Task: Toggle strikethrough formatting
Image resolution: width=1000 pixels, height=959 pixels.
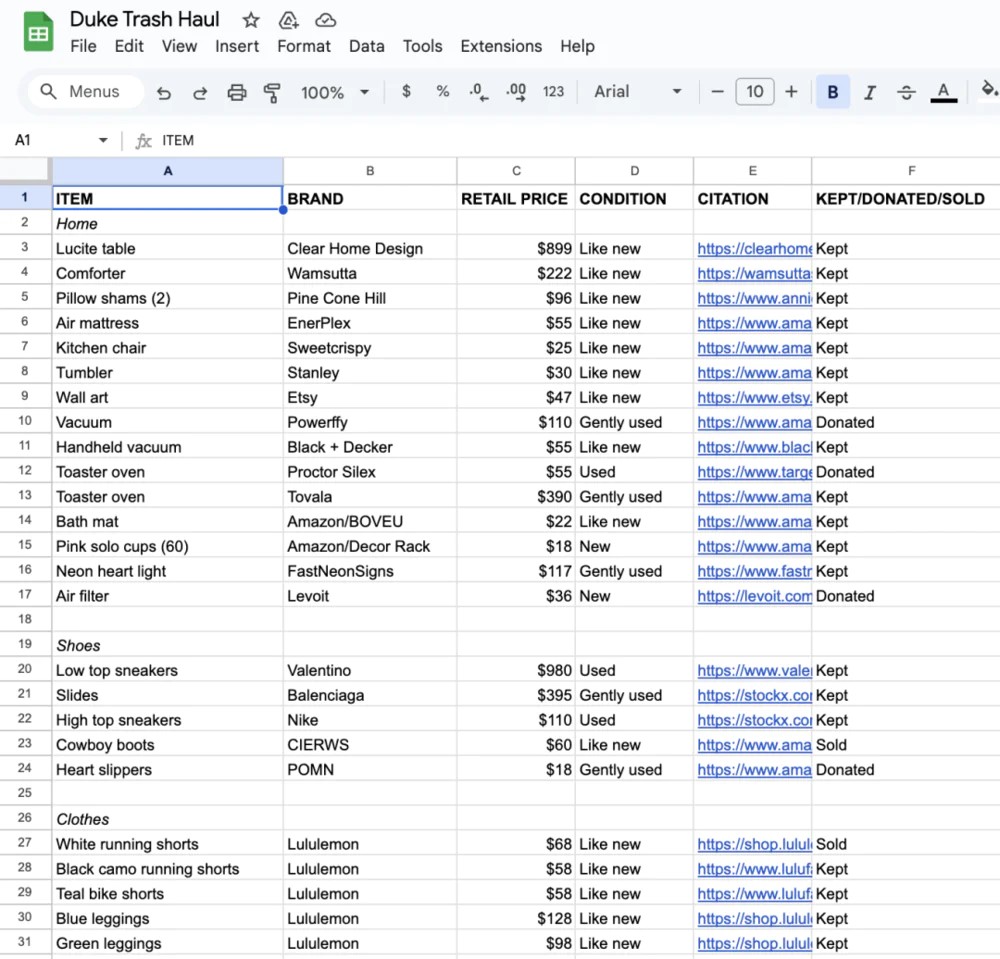Action: [906, 92]
